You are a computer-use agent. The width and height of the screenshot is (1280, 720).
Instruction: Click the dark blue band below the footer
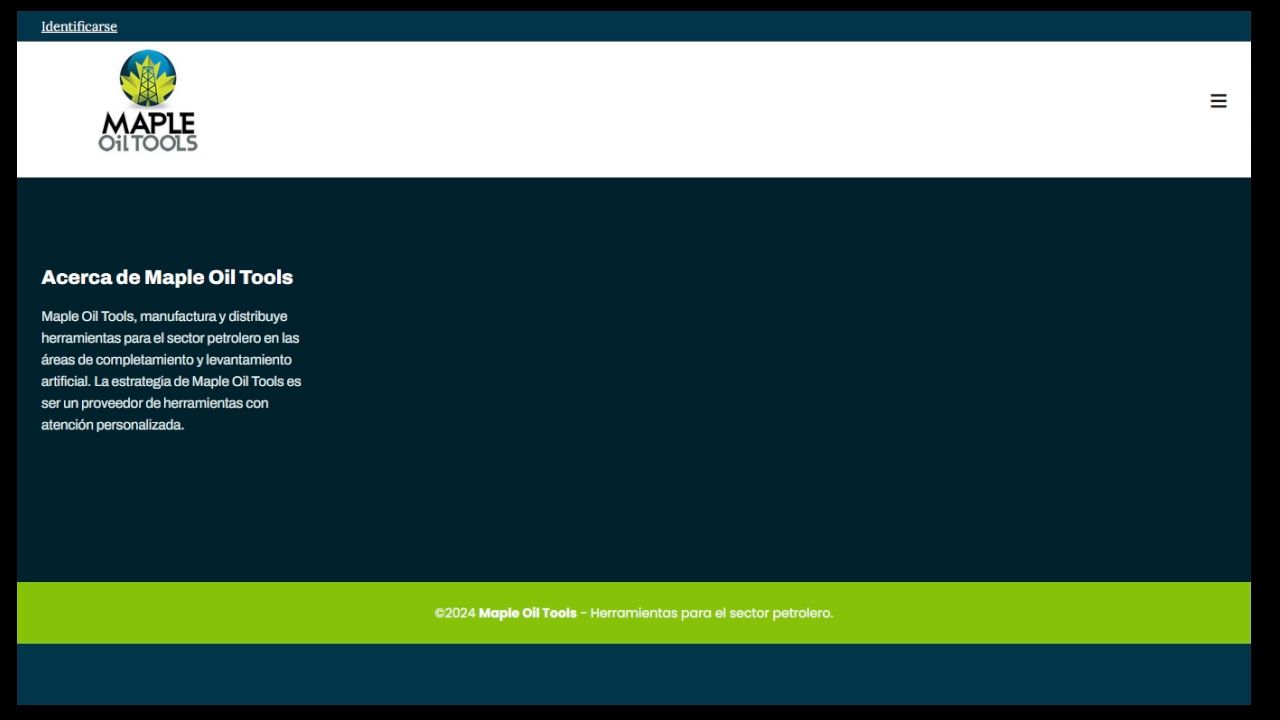pyautogui.click(x=634, y=674)
